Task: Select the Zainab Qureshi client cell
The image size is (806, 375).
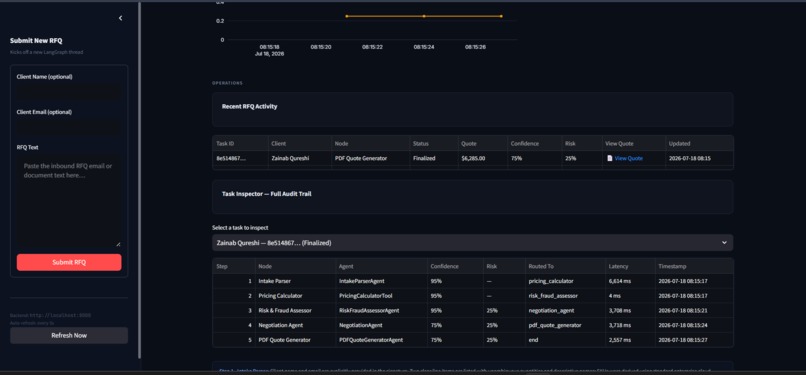Action: click(x=300, y=158)
